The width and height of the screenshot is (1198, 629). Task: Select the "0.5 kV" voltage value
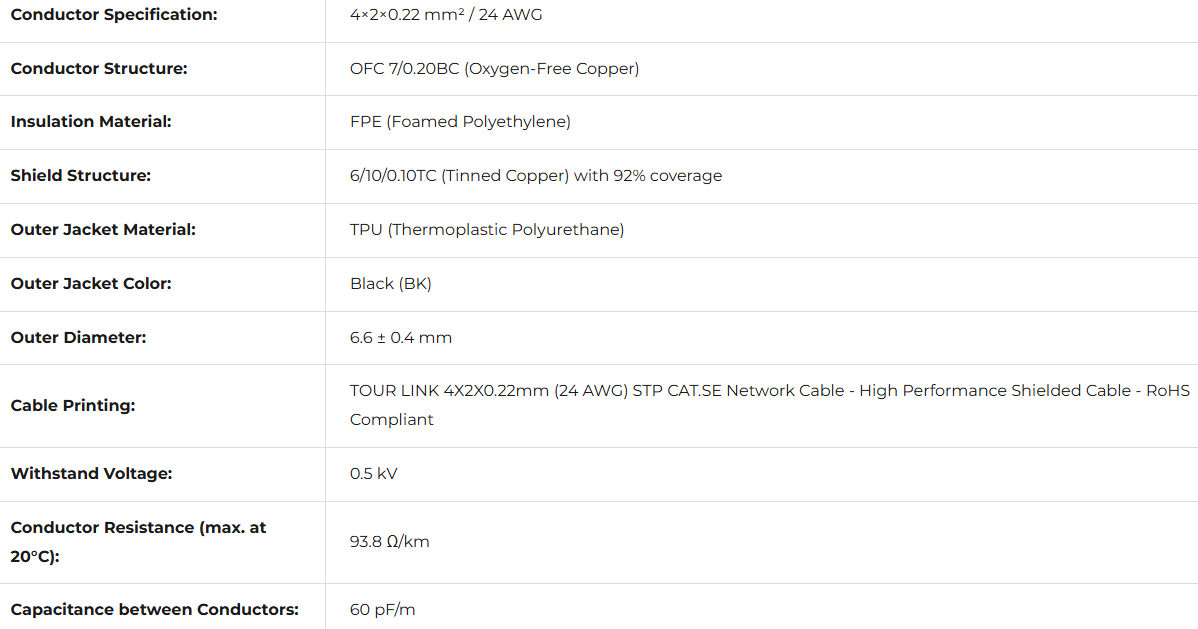tap(373, 474)
